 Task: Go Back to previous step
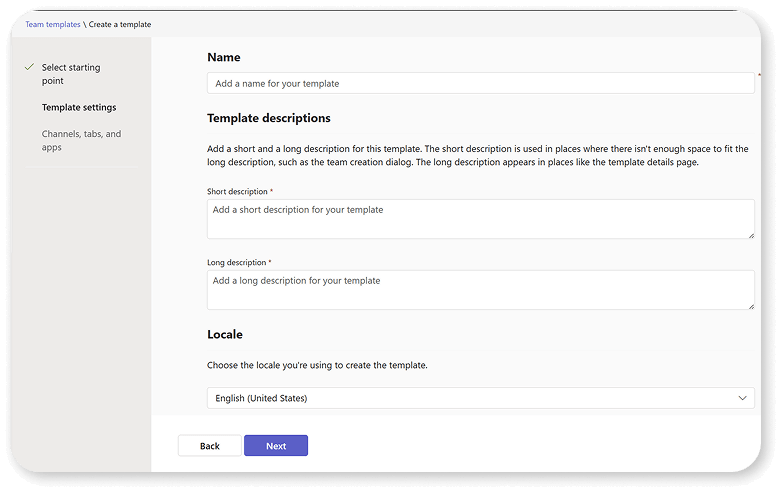coord(210,446)
